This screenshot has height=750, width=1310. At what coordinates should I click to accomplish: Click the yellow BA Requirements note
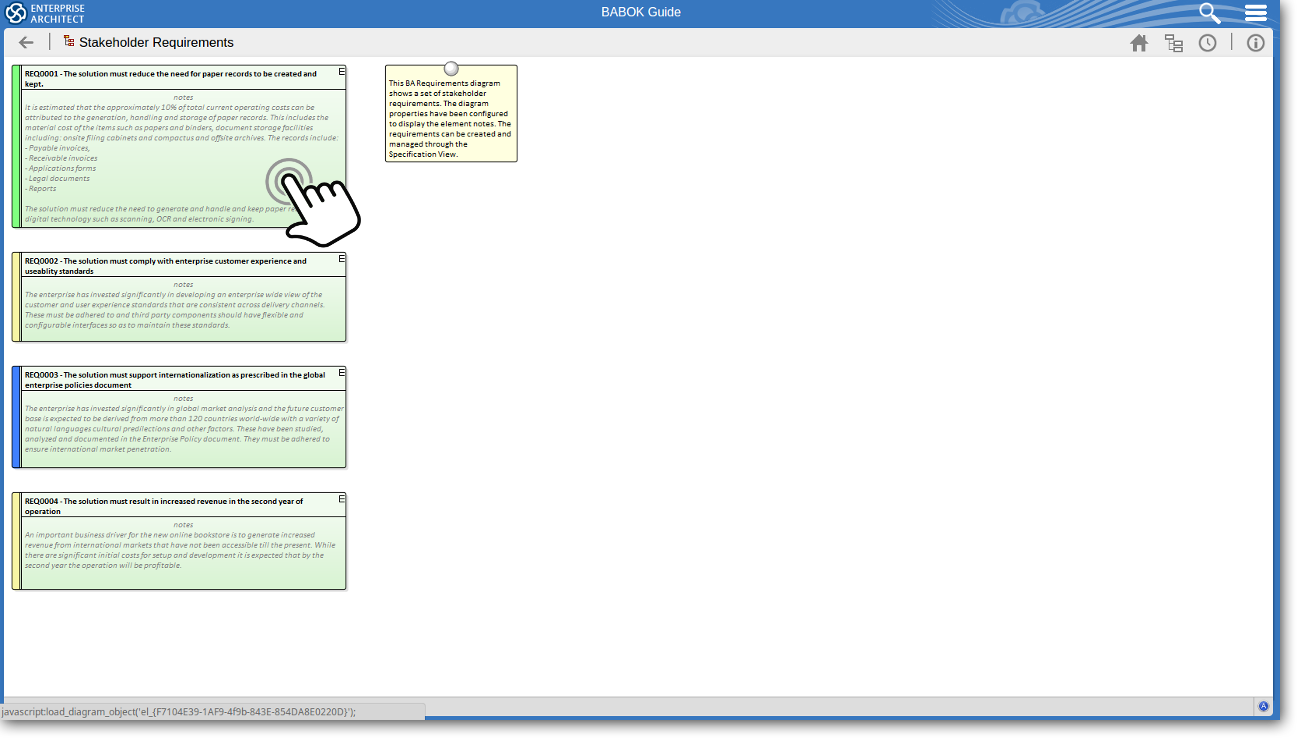(451, 118)
